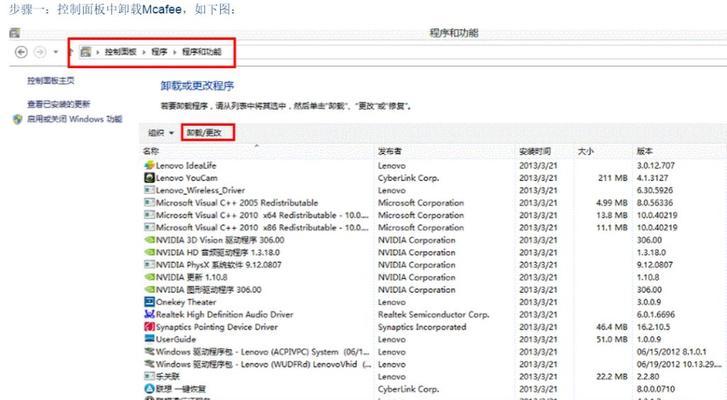This screenshot has height=400, width=727.
Task: Sort by 发布者 column header
Action: (389, 151)
